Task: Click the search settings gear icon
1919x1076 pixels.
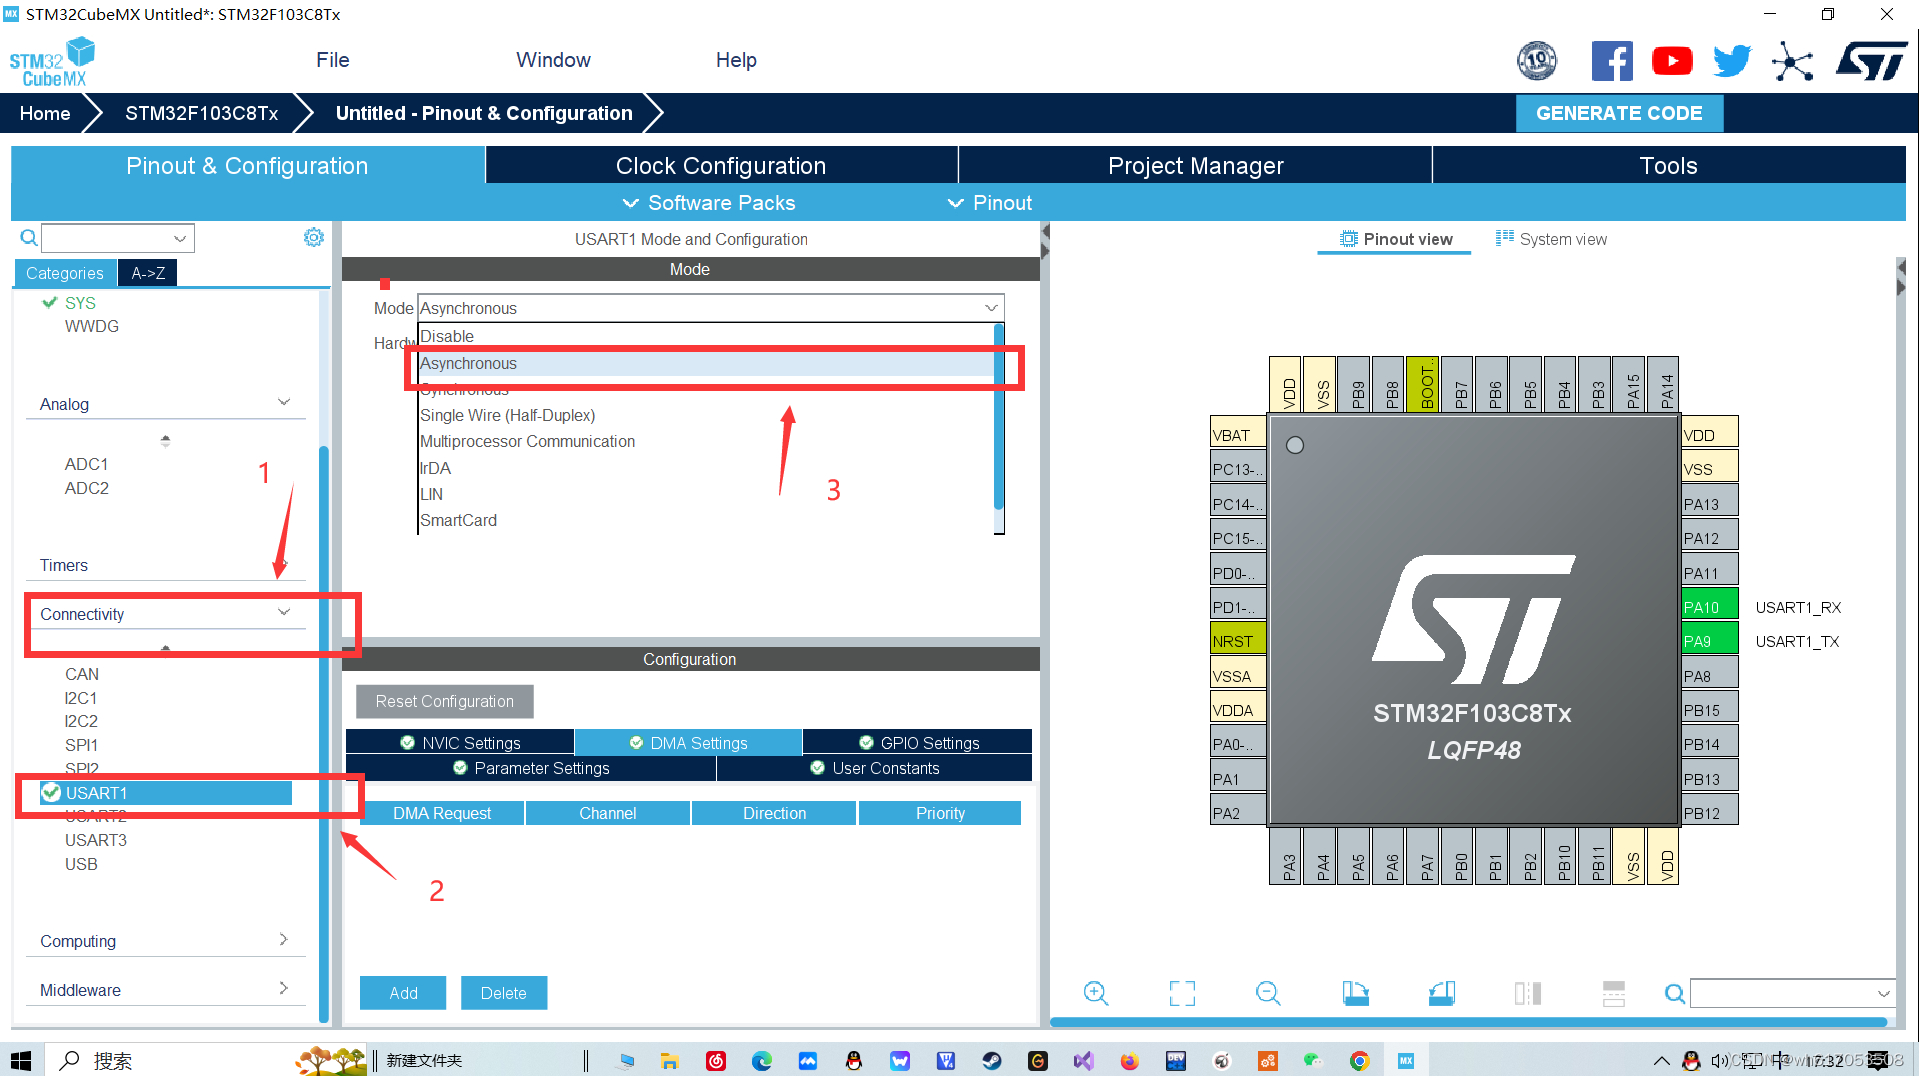Action: pyautogui.click(x=313, y=237)
